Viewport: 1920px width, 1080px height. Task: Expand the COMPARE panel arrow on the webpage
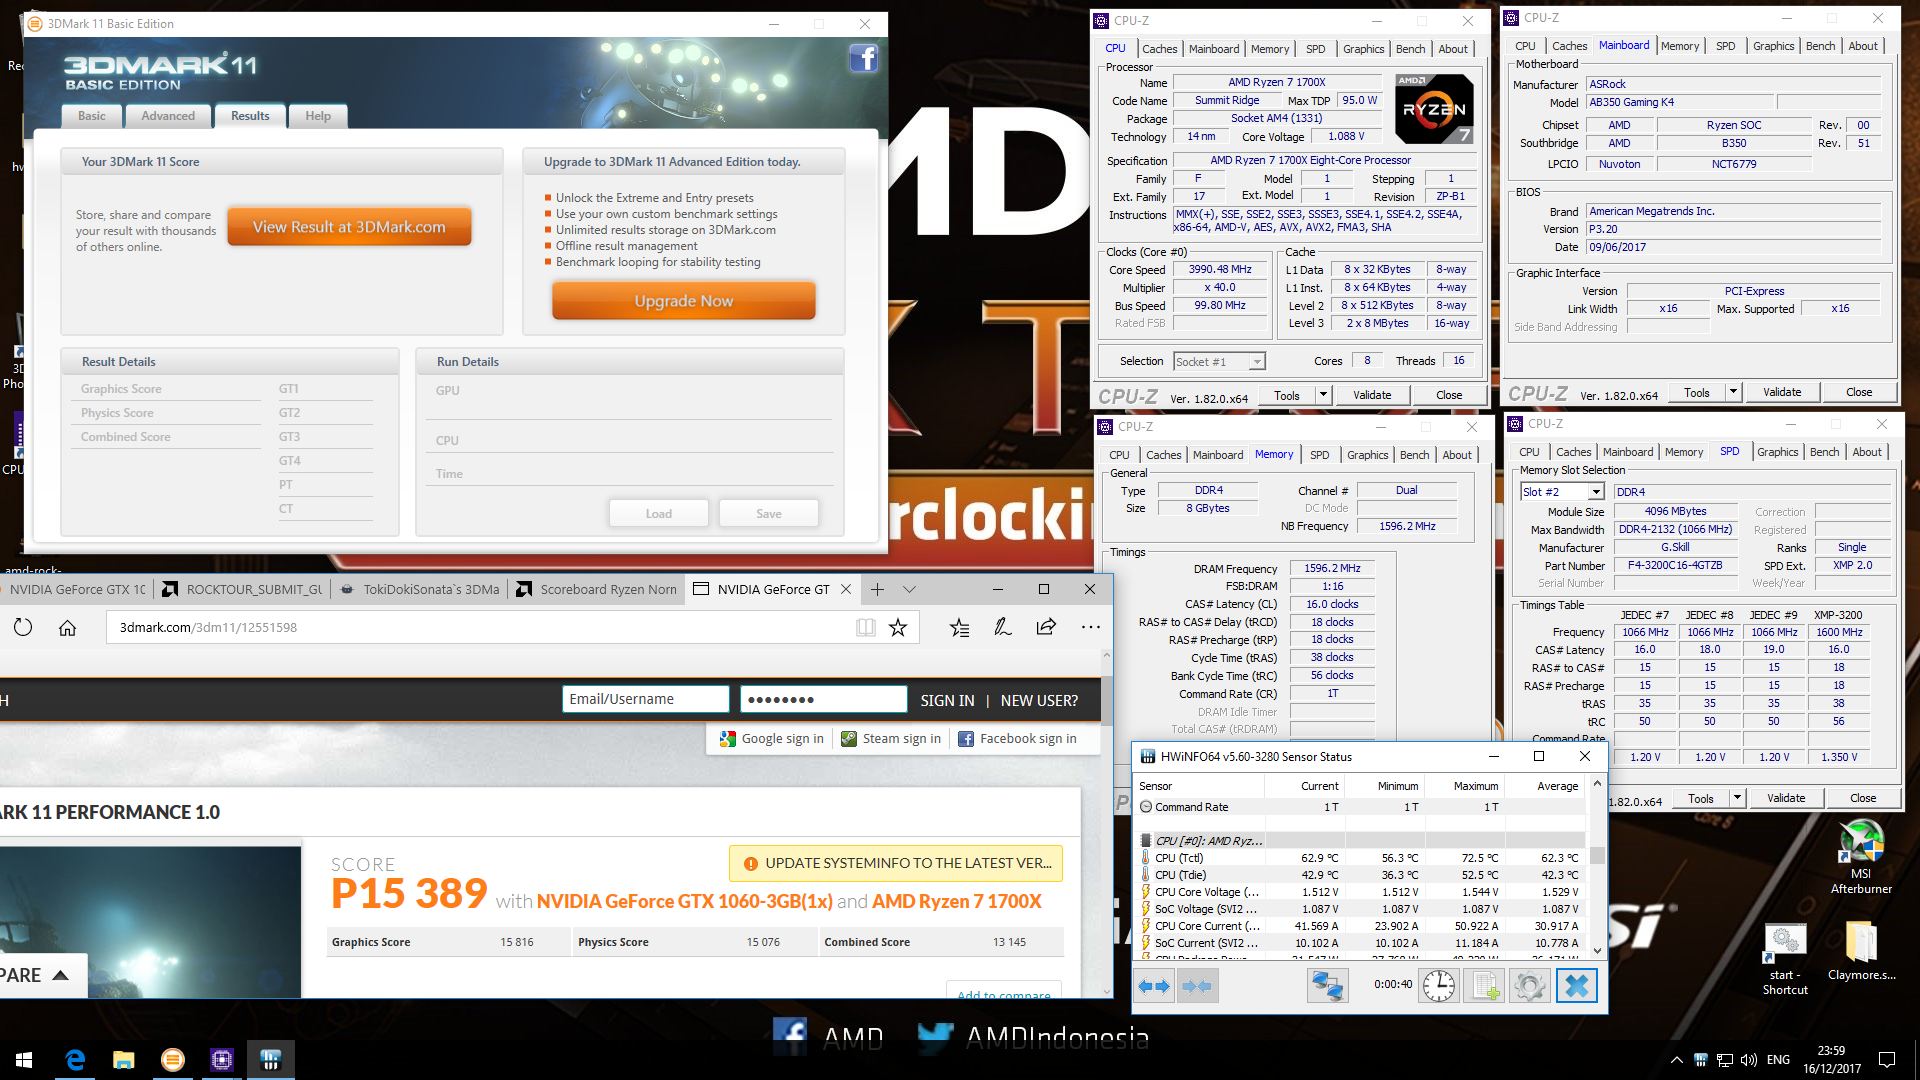pyautogui.click(x=60, y=975)
